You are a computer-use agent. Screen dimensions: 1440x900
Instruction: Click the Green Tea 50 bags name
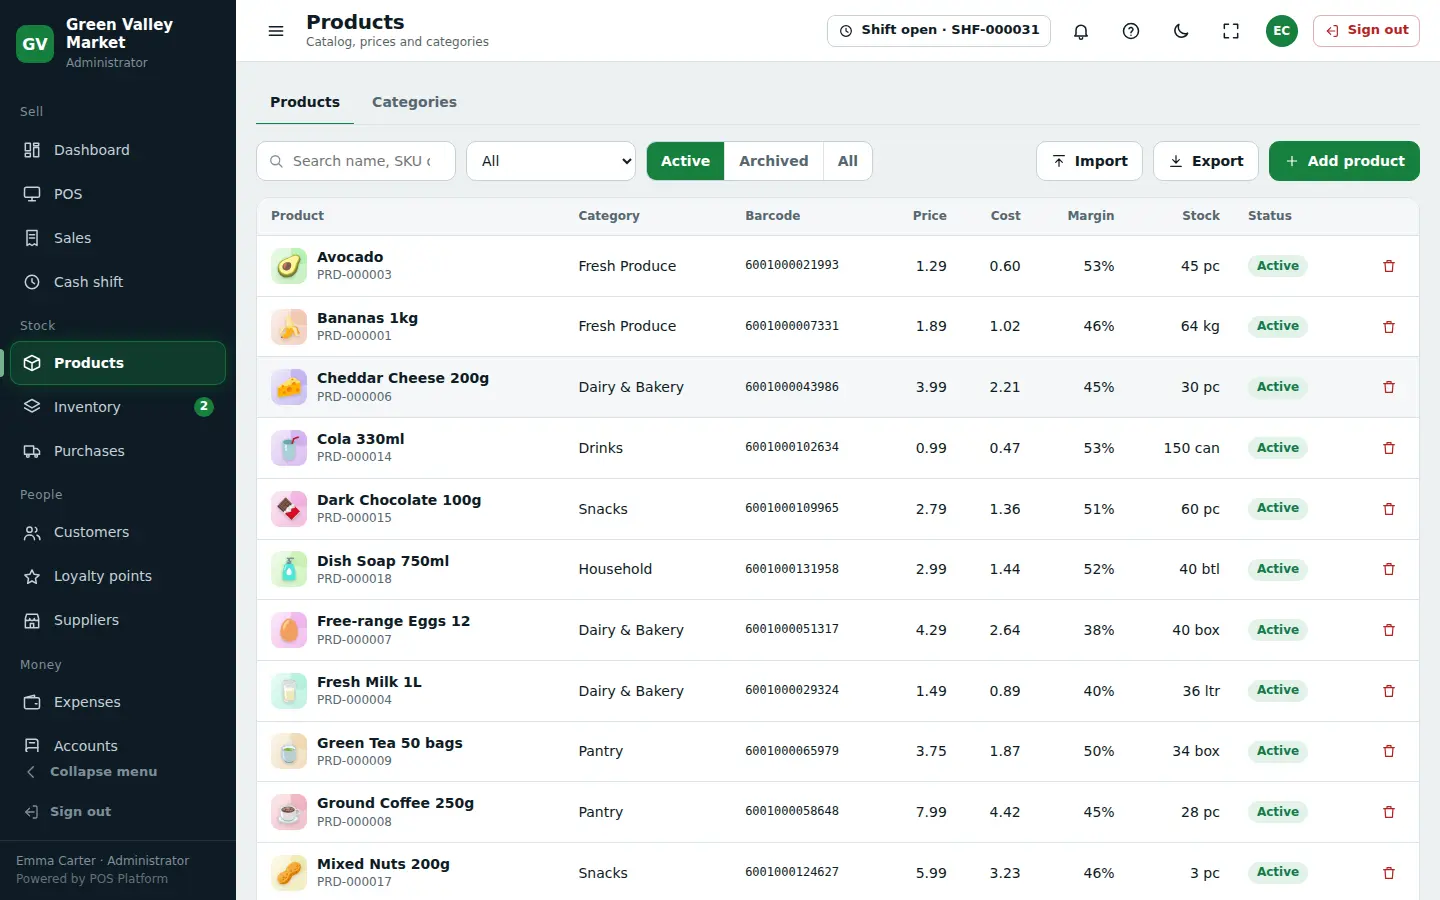[390, 743]
